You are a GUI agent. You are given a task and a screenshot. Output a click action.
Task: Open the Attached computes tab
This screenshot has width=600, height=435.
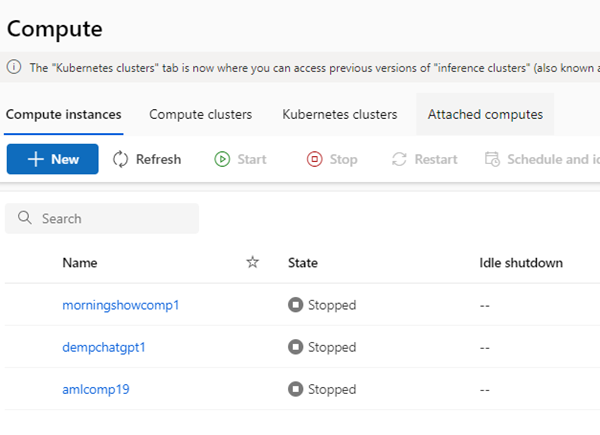(485, 114)
